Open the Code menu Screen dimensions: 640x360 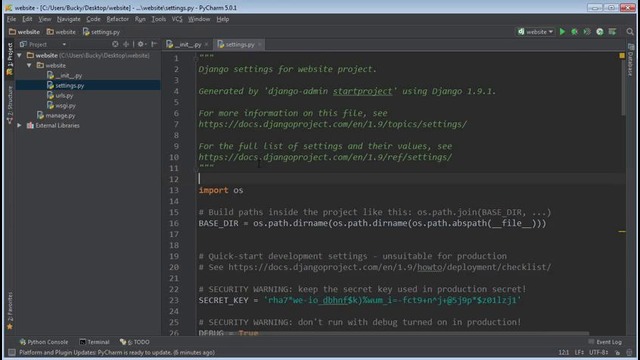point(93,19)
